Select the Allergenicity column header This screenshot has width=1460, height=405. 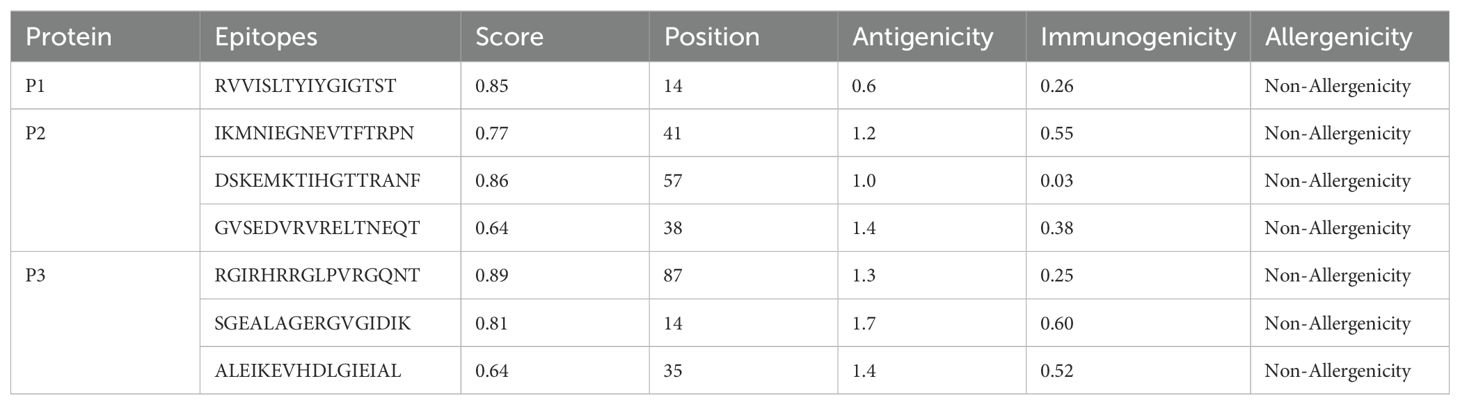tap(1338, 38)
